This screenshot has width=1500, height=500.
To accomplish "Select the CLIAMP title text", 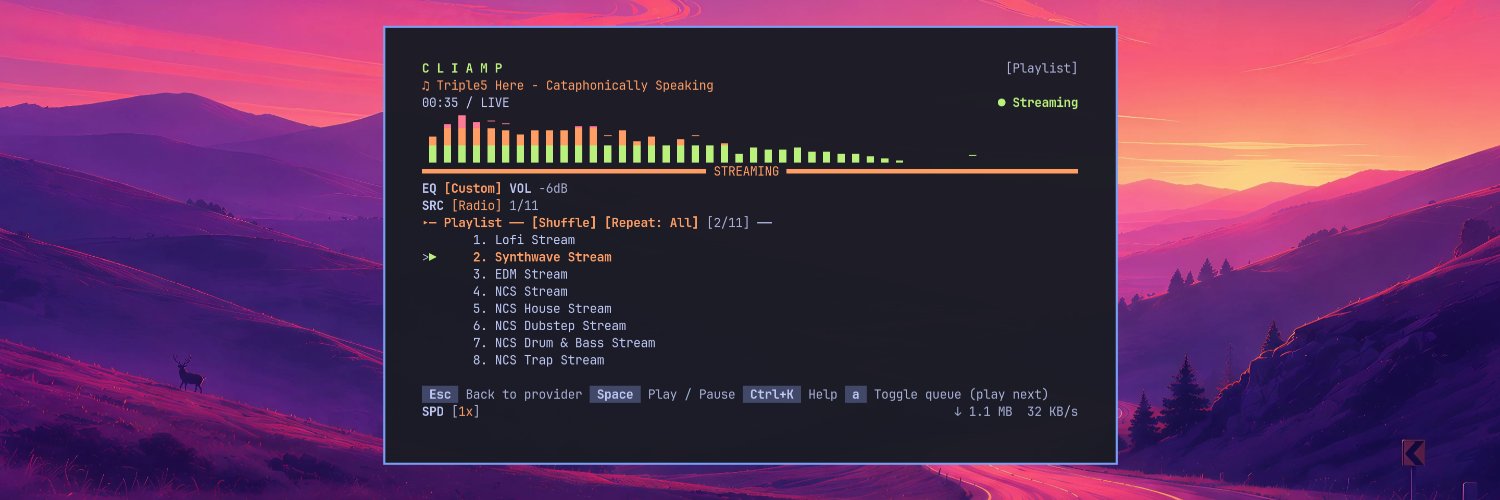I will (x=463, y=68).
